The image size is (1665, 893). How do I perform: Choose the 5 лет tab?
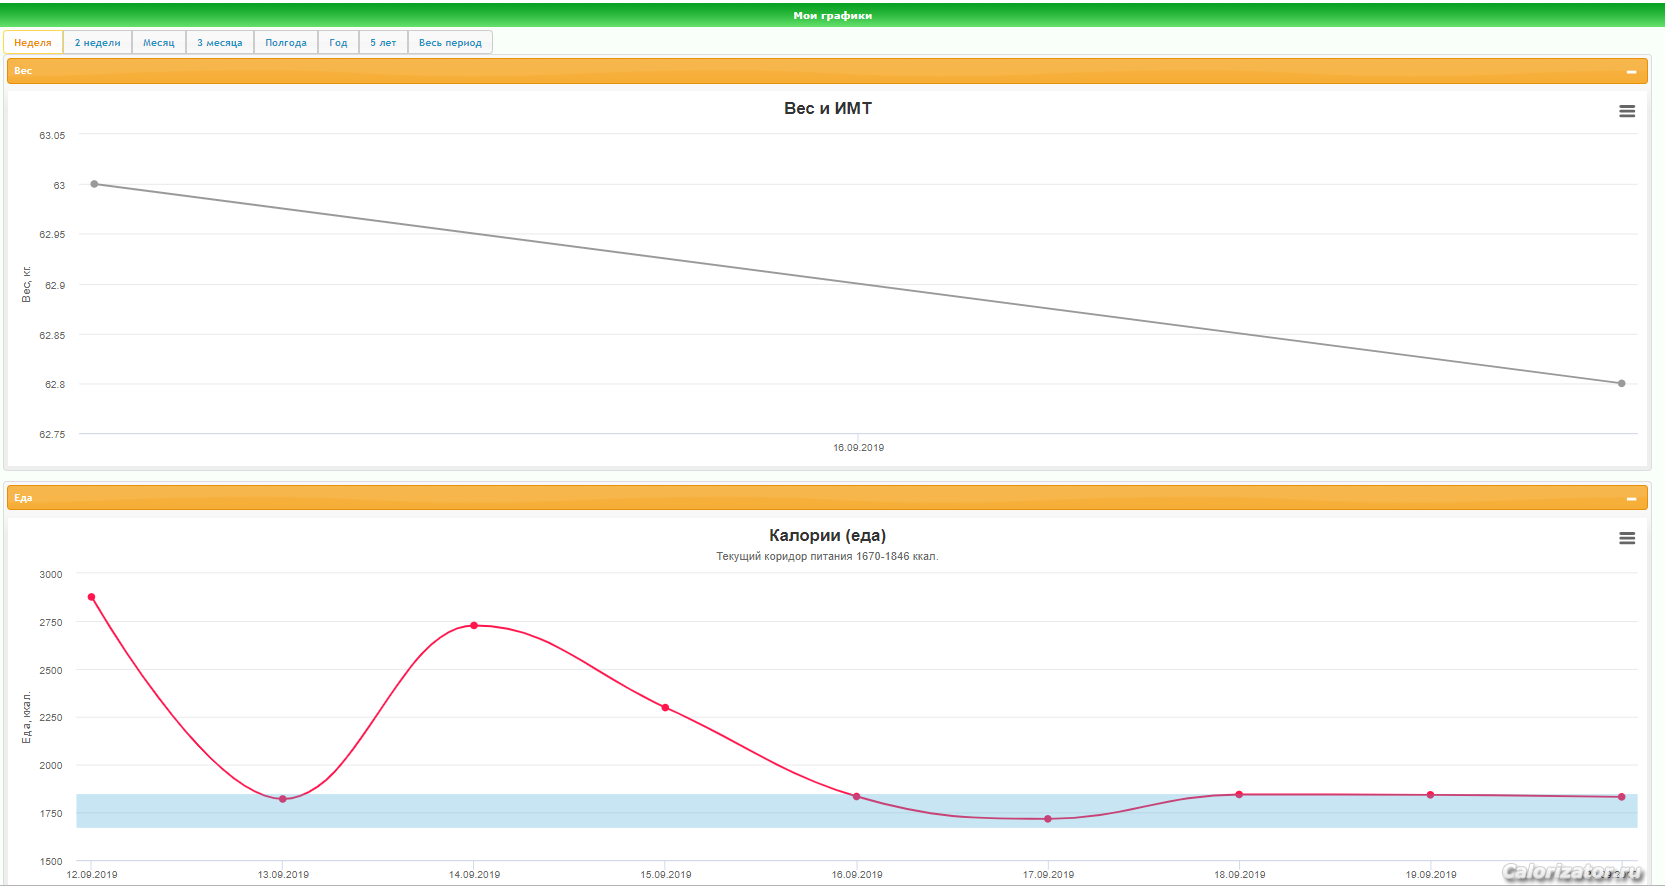pos(383,43)
